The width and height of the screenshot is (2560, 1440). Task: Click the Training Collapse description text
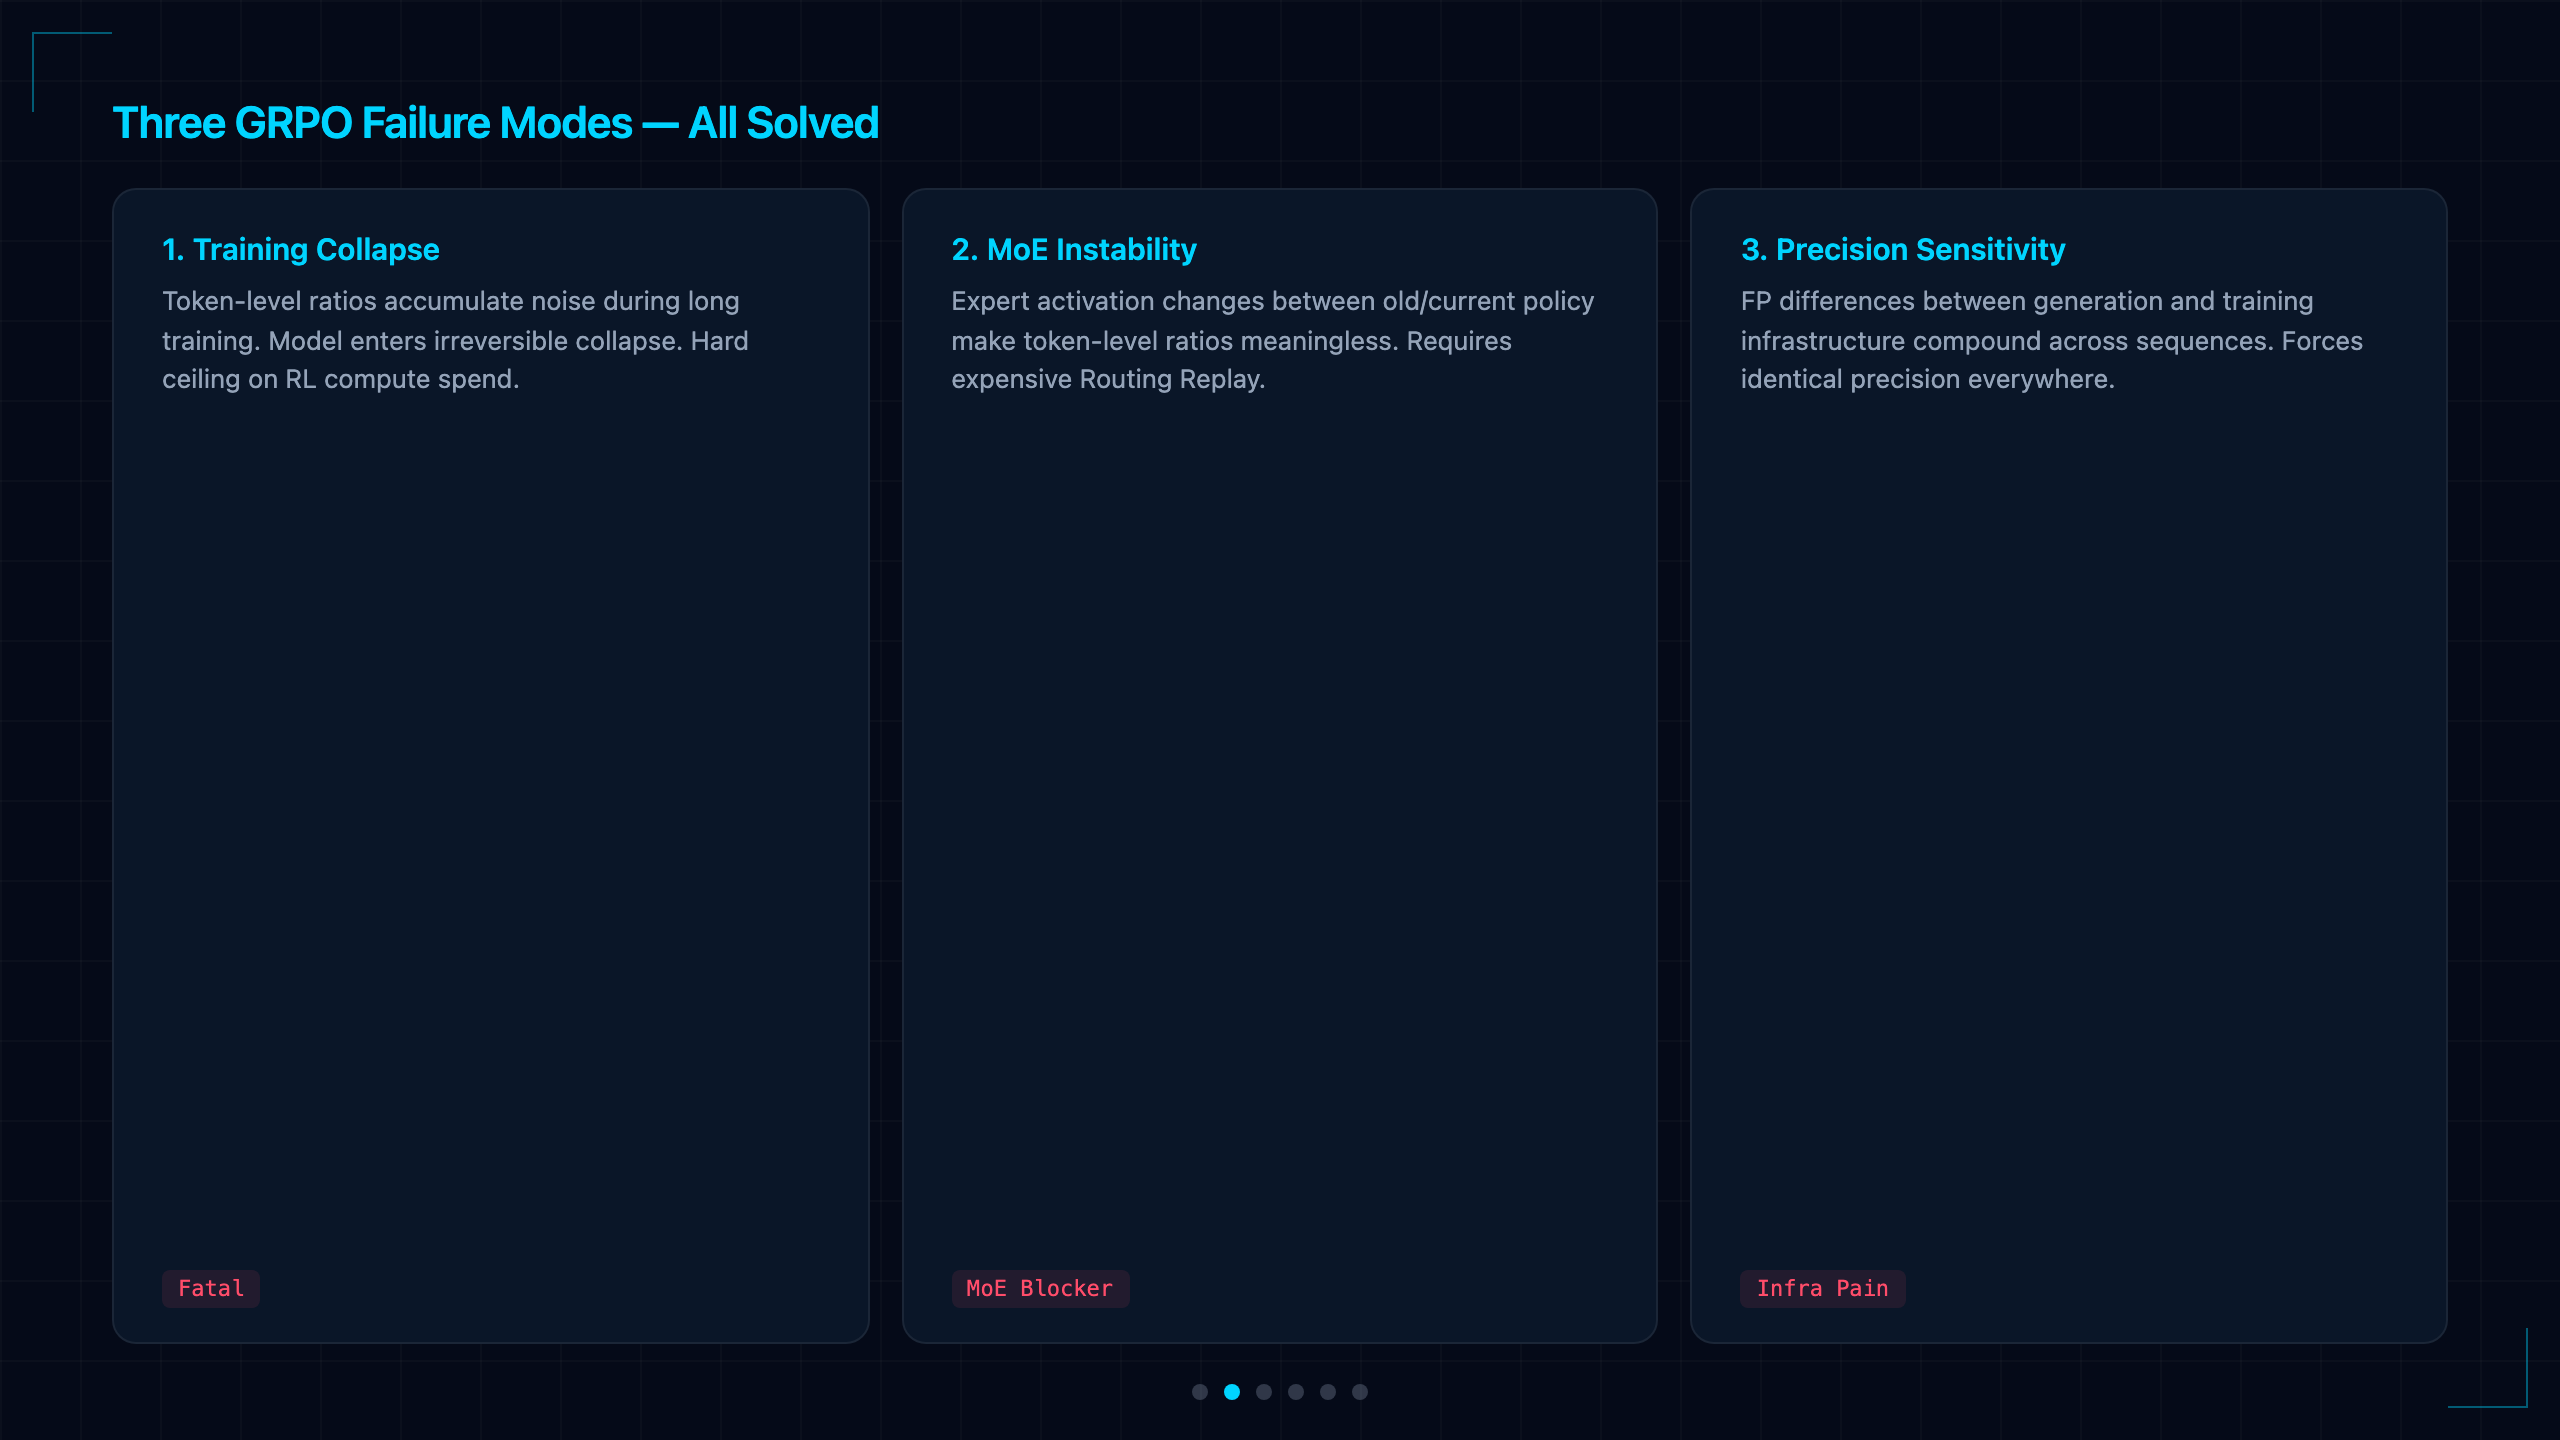click(455, 340)
